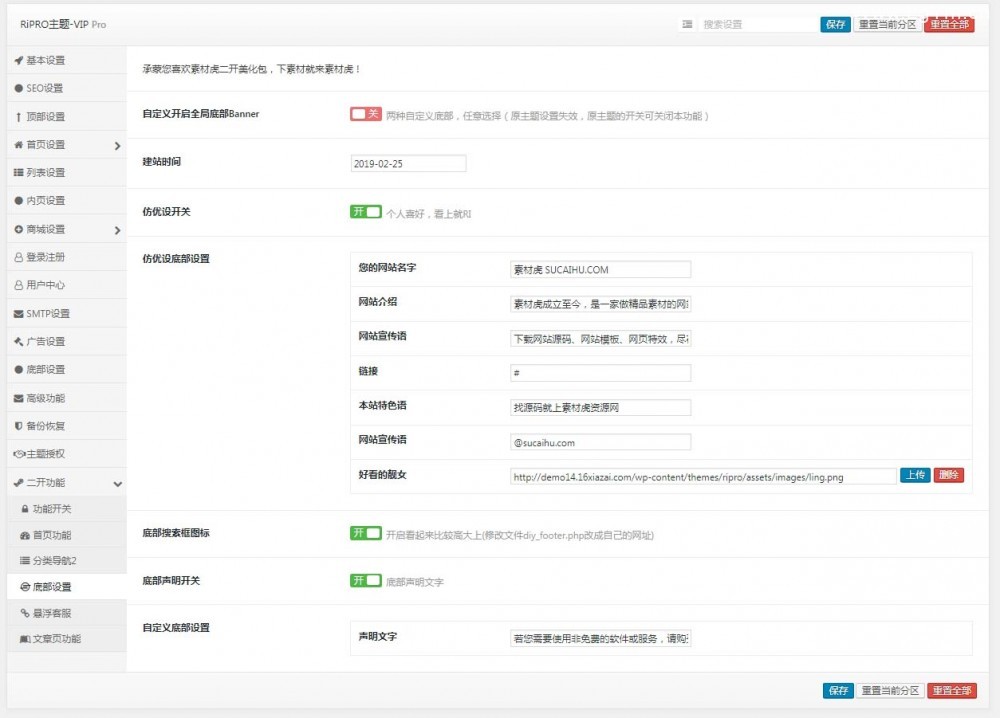Click the bottom 重置当前分区 button
The width and height of the screenshot is (1000, 718).
pyautogui.click(x=890, y=691)
